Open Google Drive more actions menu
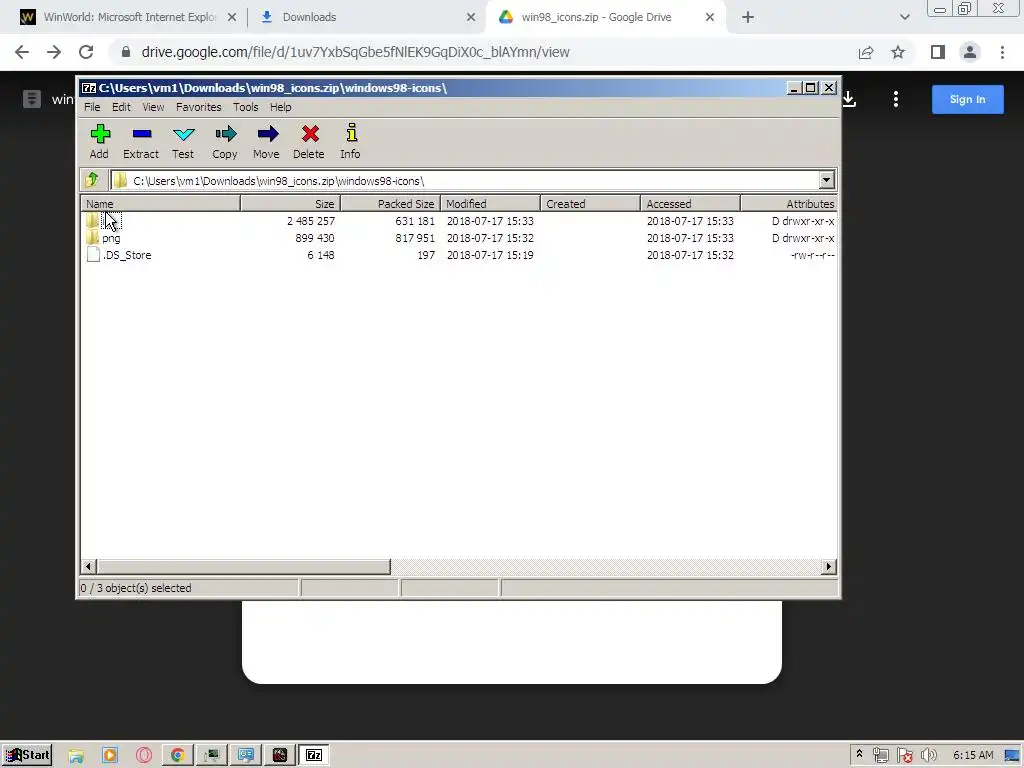This screenshot has width=1024, height=768. 896,99
